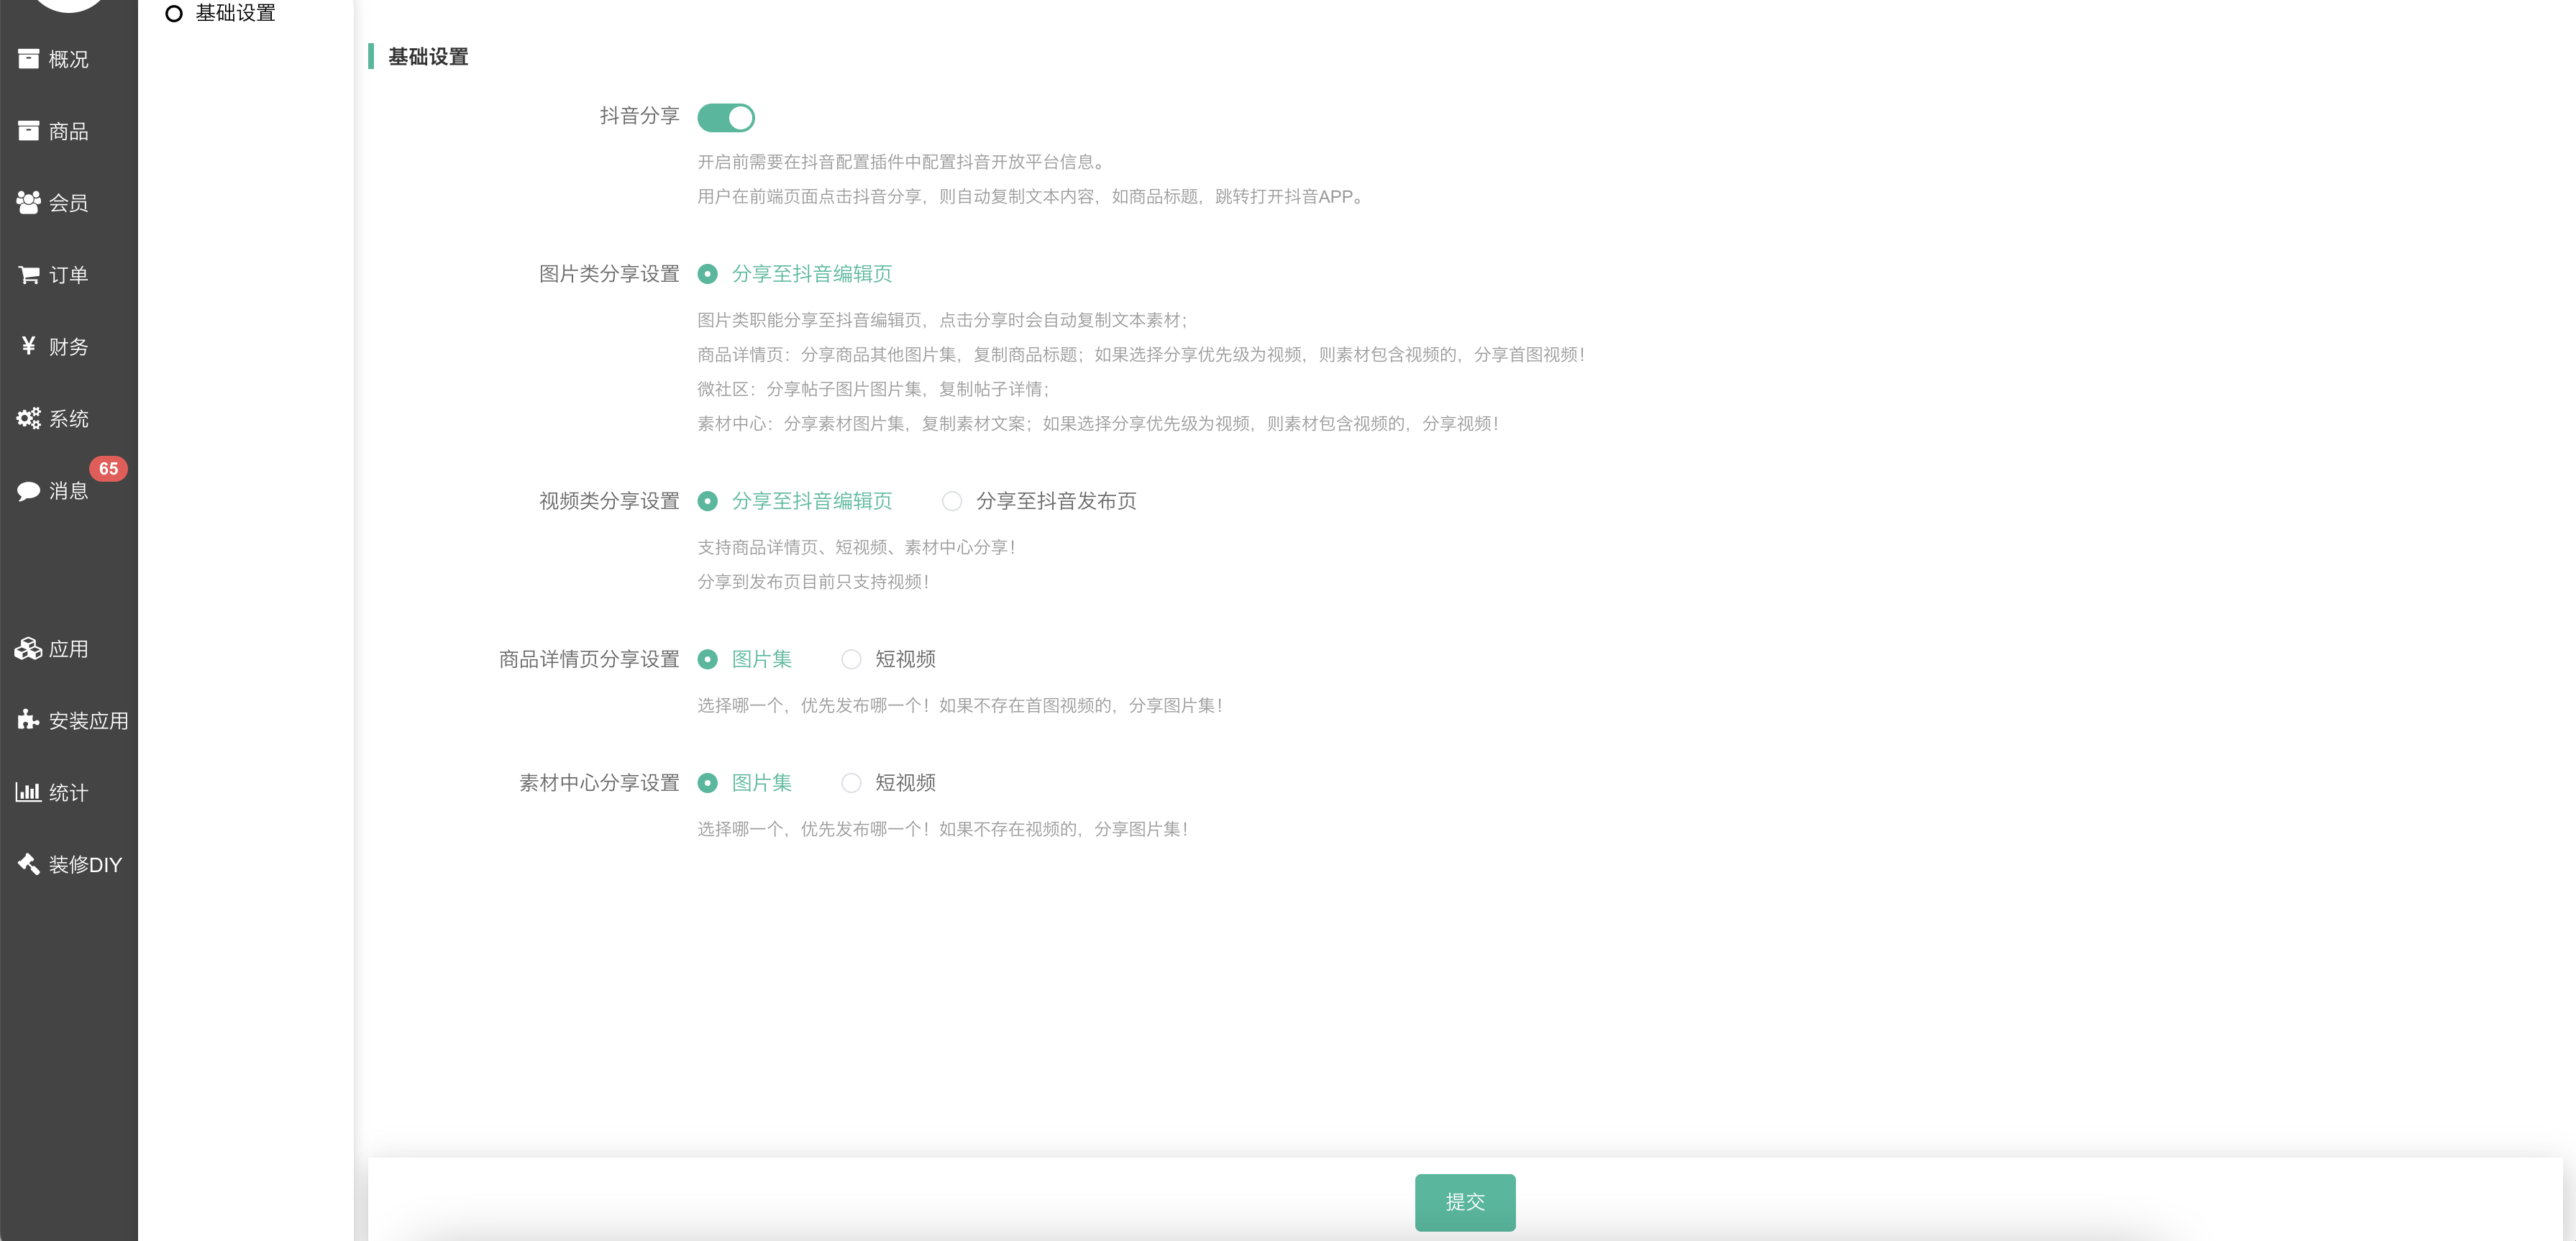Click the 安装应用 puzzle piece icon

(x=28, y=720)
